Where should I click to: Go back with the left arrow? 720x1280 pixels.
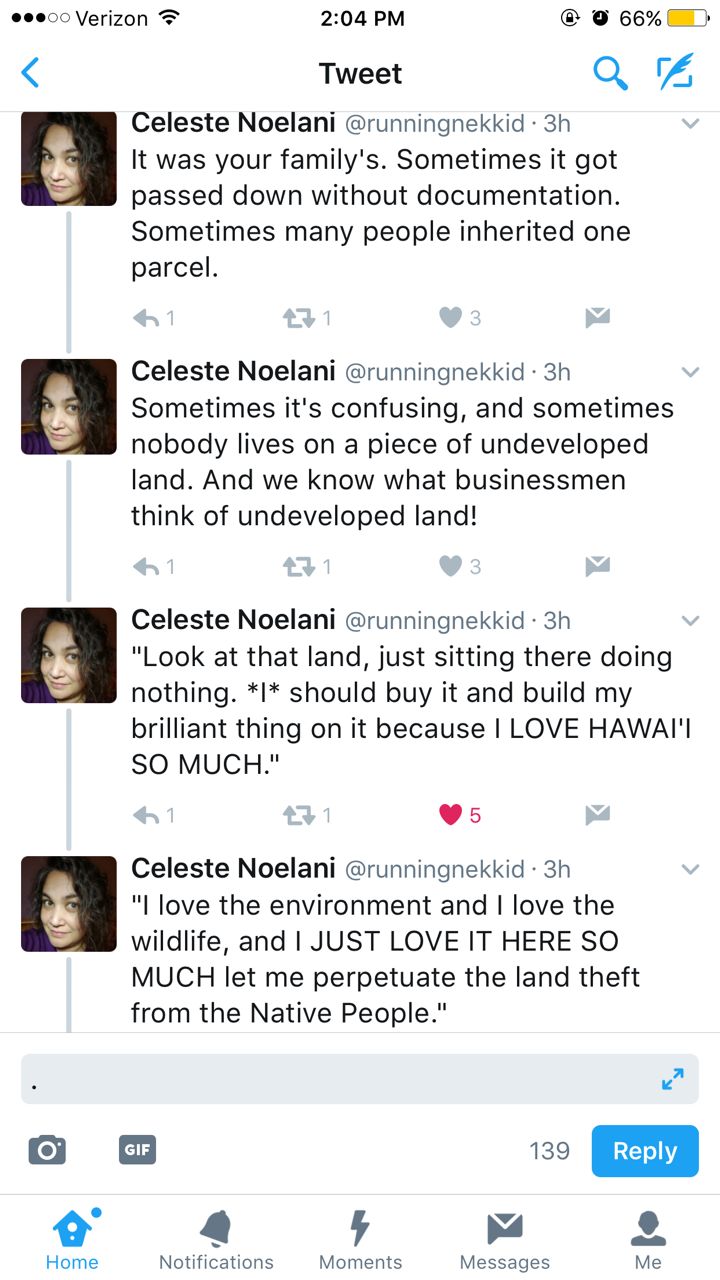coord(31,73)
